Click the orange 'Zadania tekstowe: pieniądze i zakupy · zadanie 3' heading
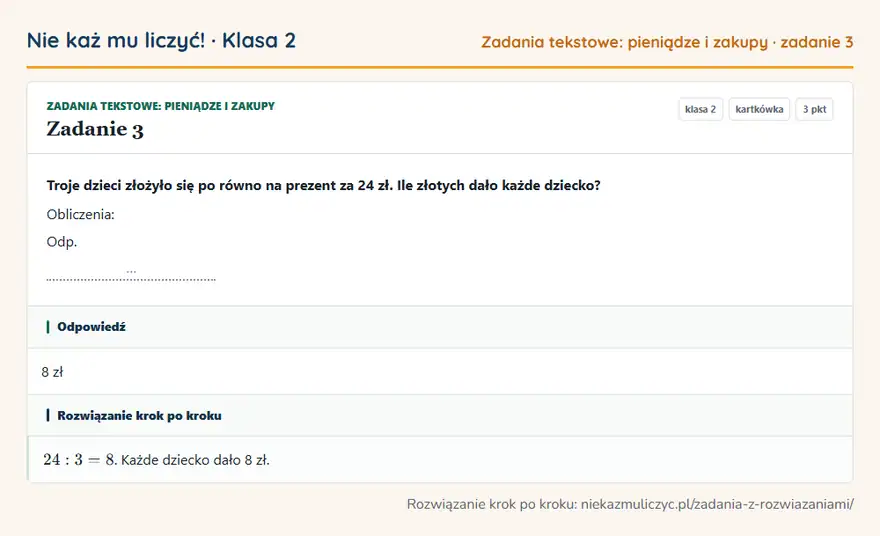Viewport: 880px width, 536px height. click(x=667, y=42)
